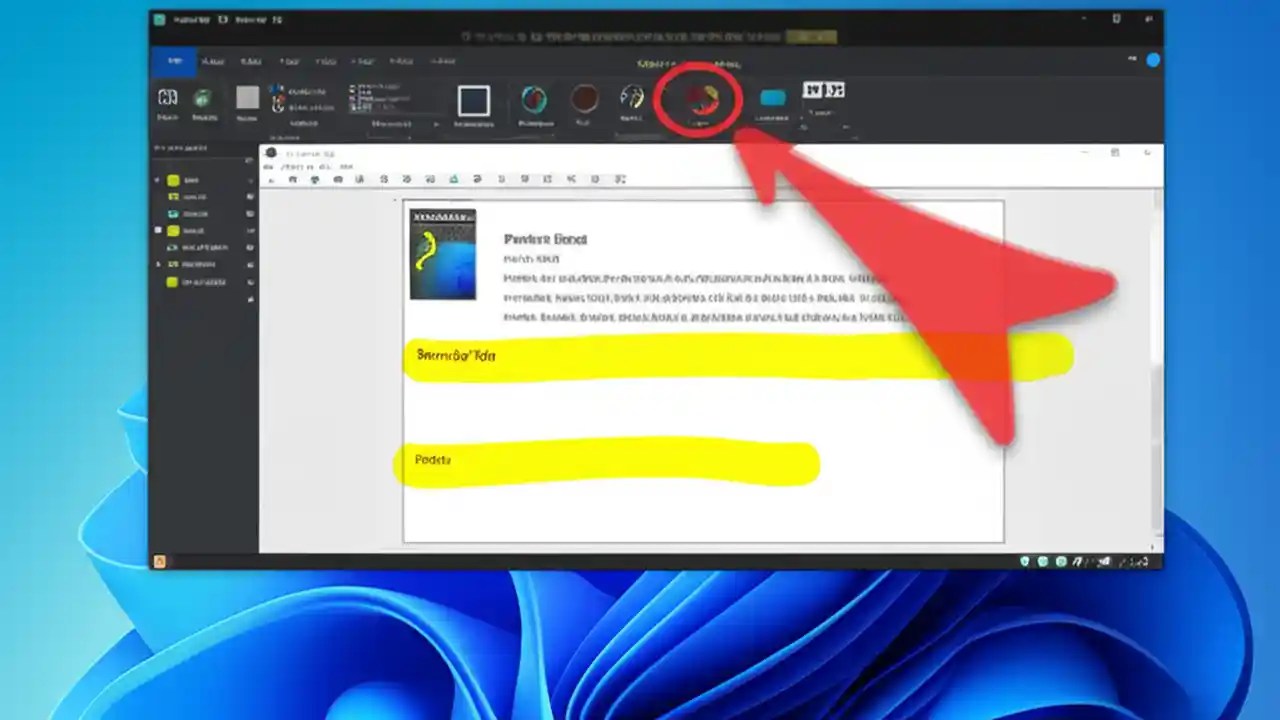The image size is (1280, 720).
Task: Toggle the teal-icon sidebar entry's switch
Action: tap(249, 215)
